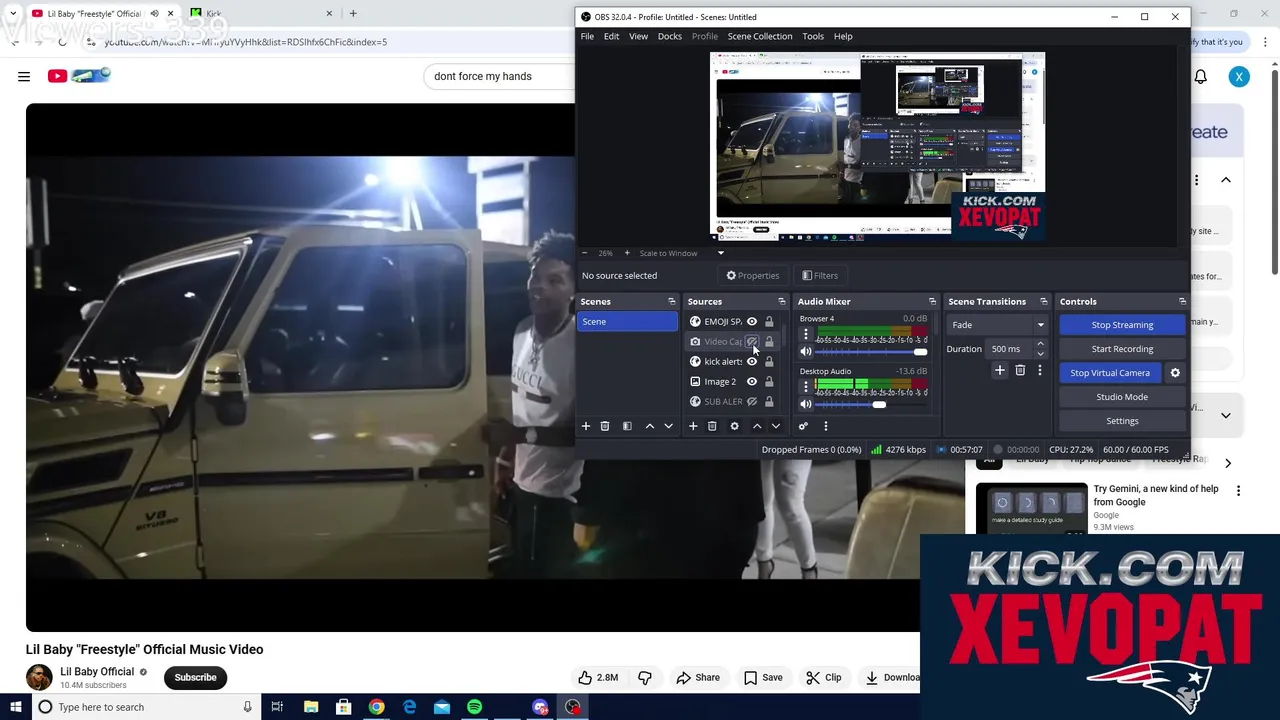
Task: Show next YouTube filter chips arrow
Action: pyautogui.click(x=1228, y=463)
